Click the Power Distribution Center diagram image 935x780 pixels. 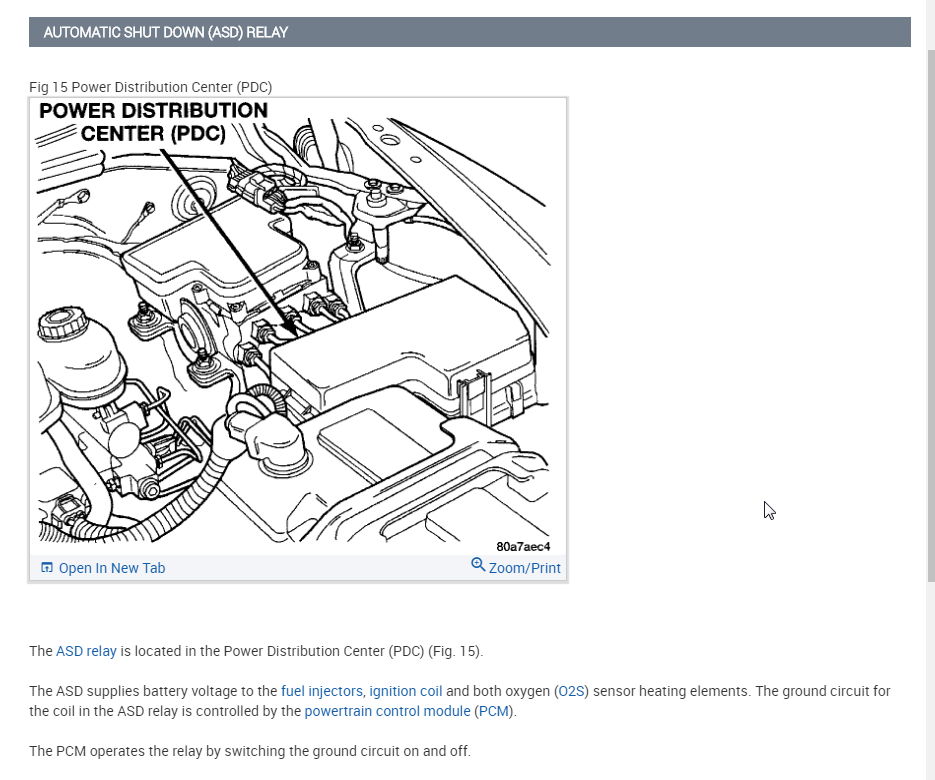(298, 327)
